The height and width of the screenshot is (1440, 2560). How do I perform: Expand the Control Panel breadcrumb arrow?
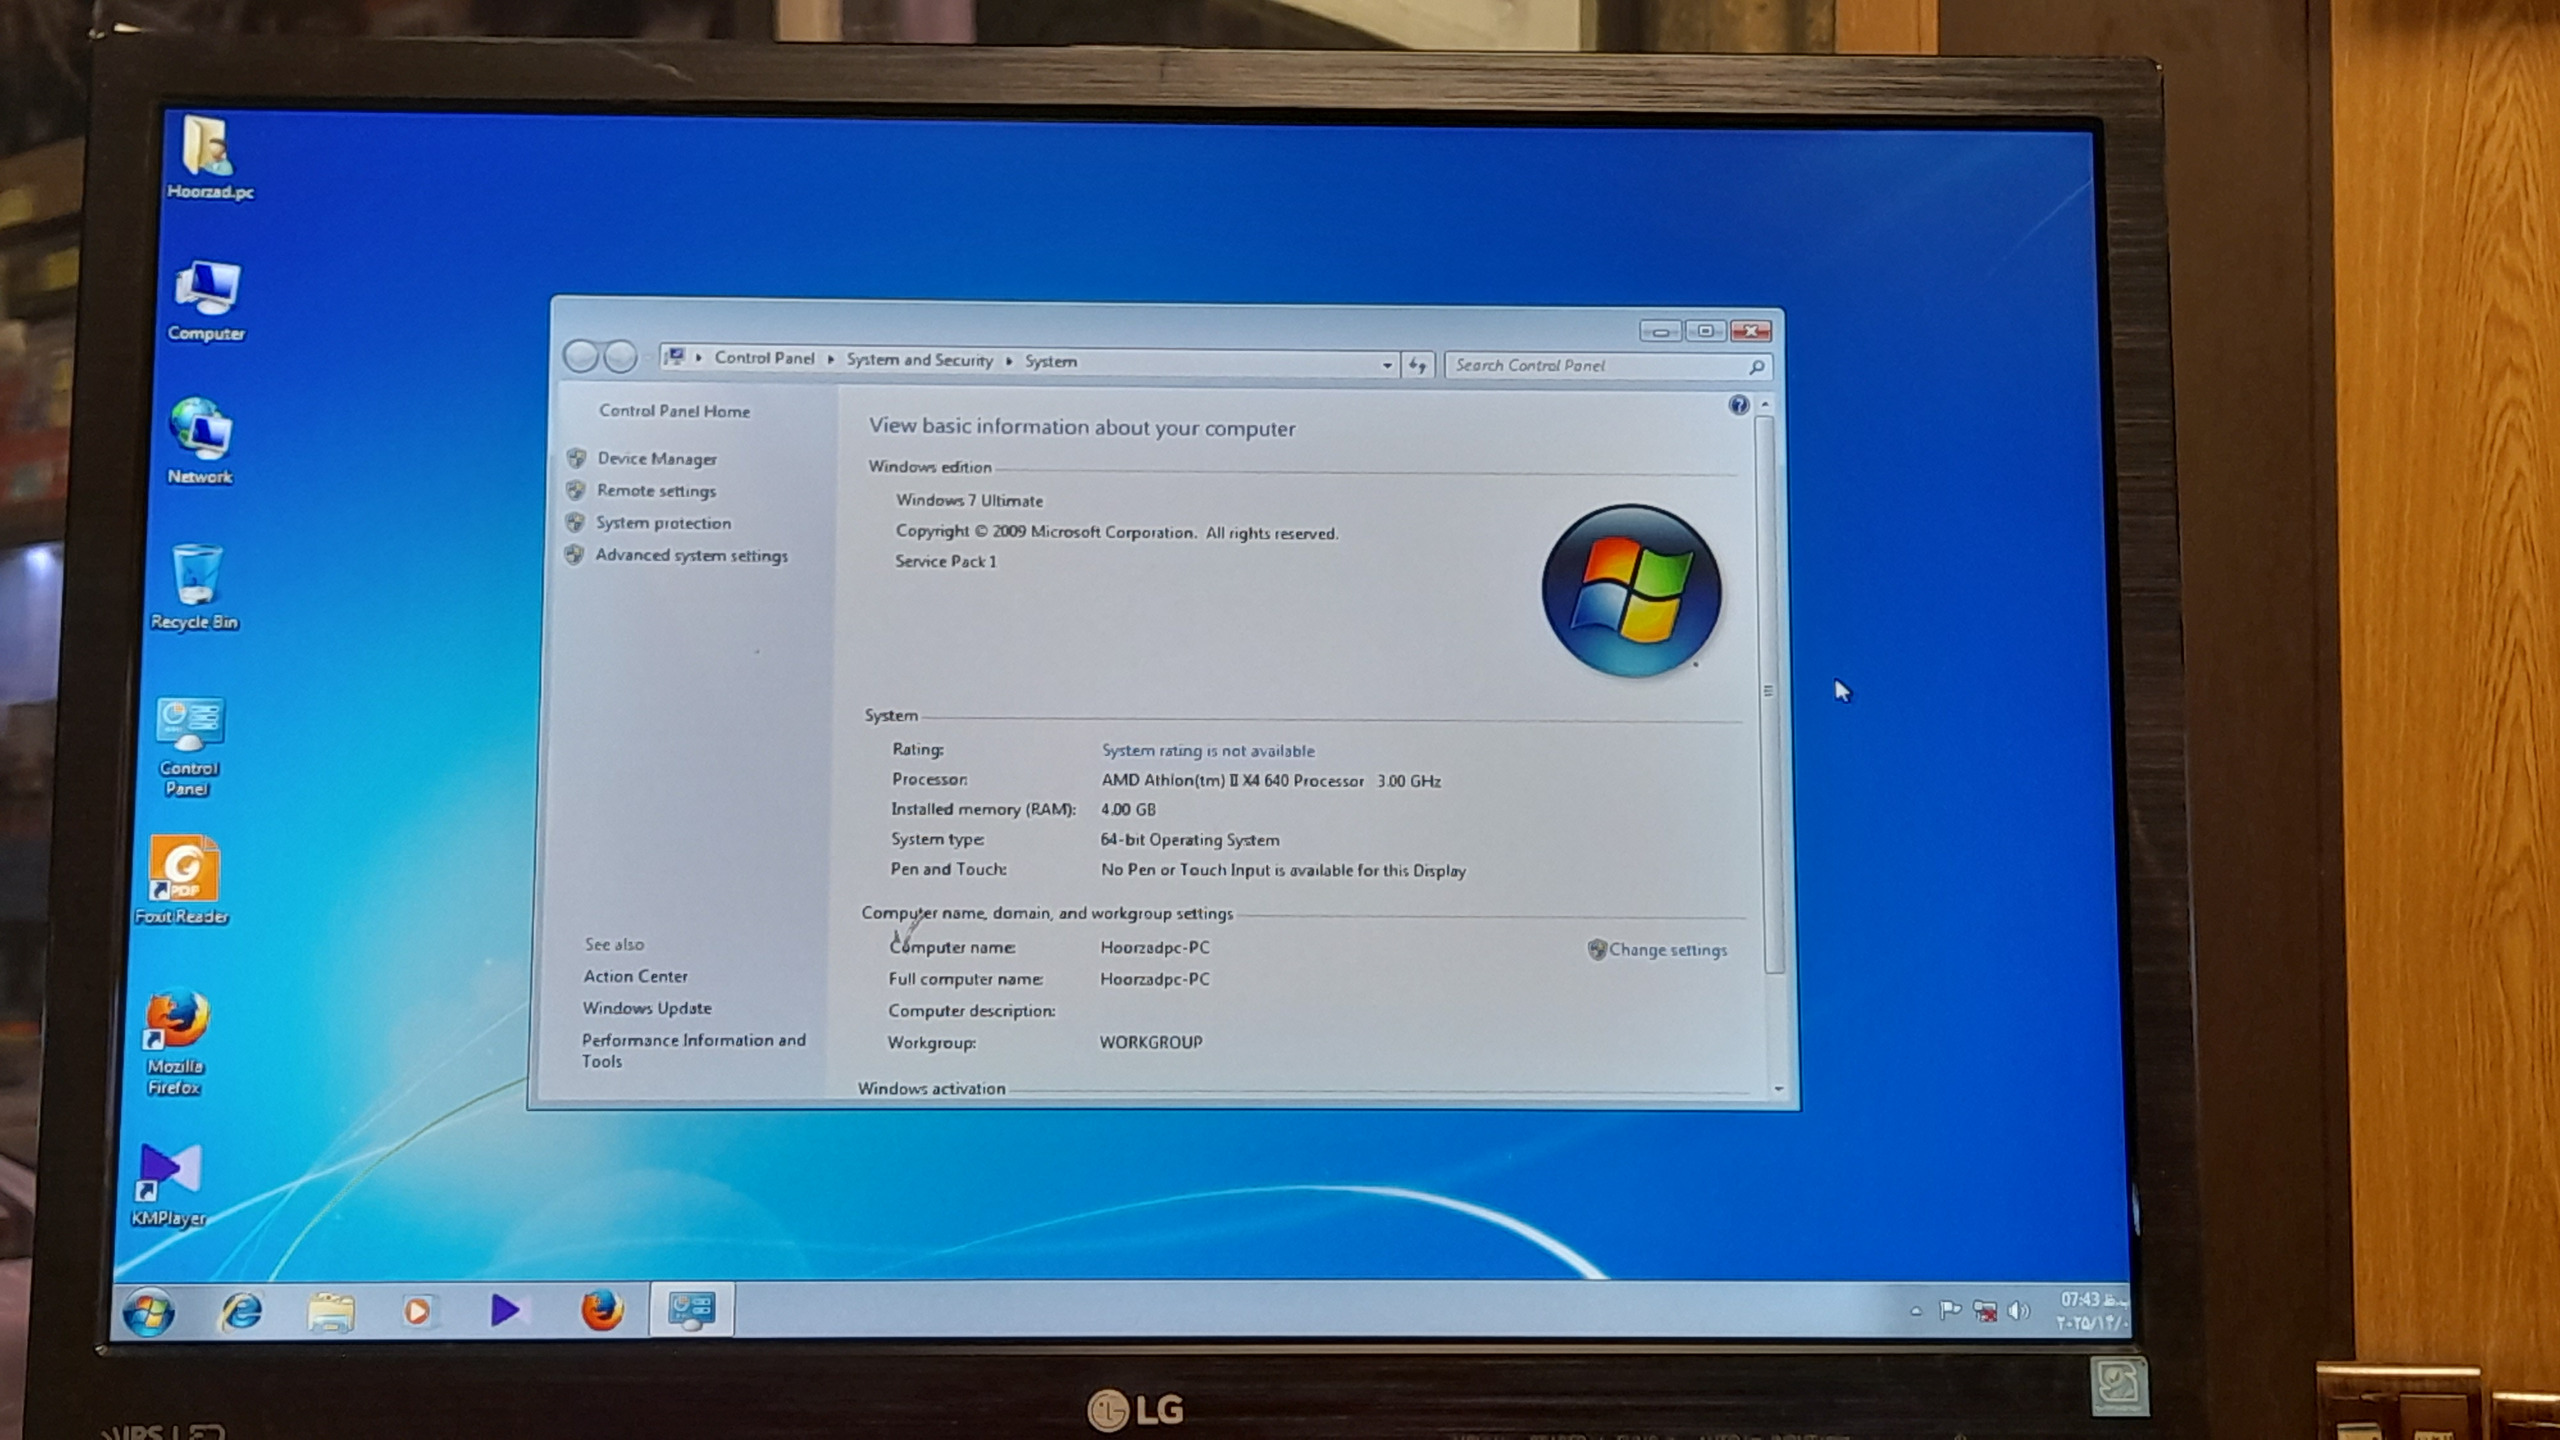(x=830, y=359)
